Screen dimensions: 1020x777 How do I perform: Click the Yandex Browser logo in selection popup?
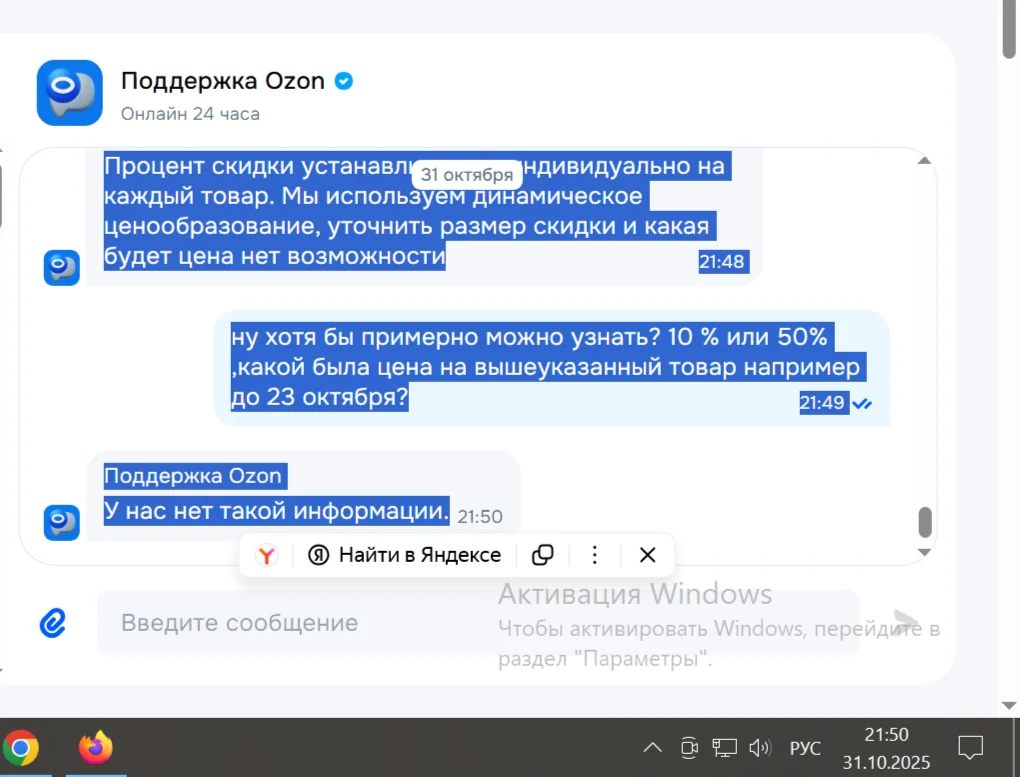(267, 555)
